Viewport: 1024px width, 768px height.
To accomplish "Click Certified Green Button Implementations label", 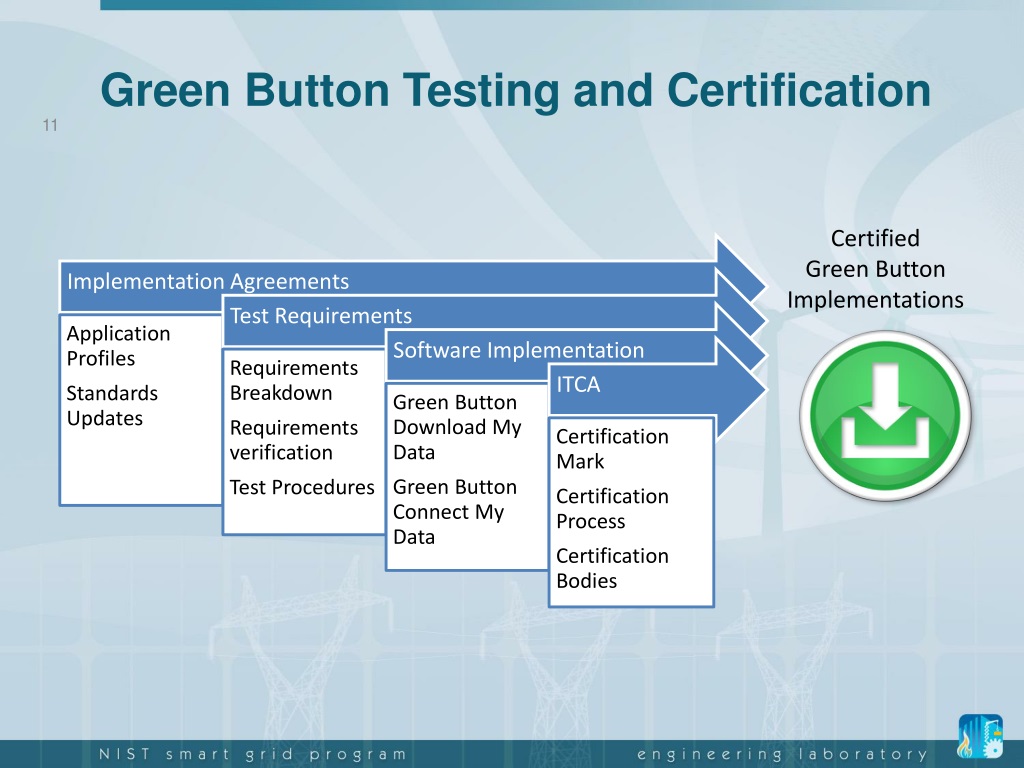I will (875, 269).
